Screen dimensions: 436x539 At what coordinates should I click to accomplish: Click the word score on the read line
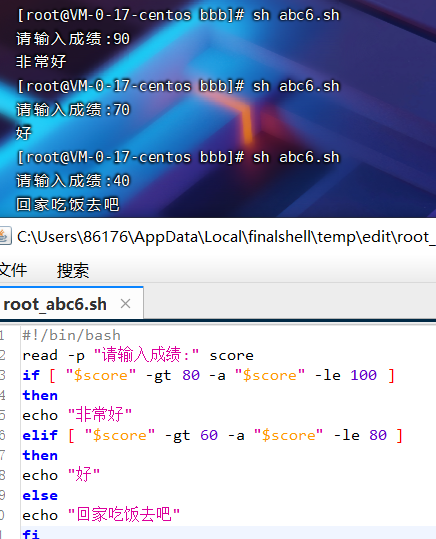click(x=231, y=355)
